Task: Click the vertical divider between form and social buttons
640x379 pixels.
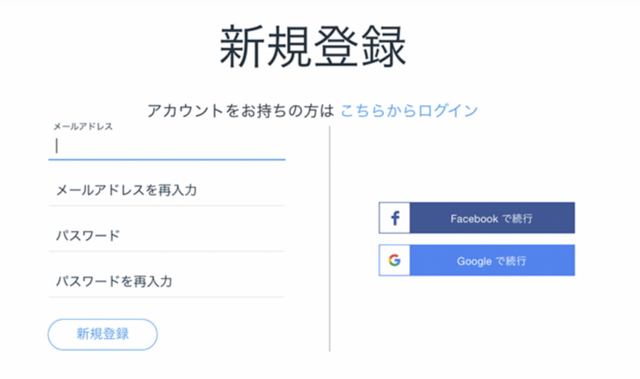Action: point(330,239)
